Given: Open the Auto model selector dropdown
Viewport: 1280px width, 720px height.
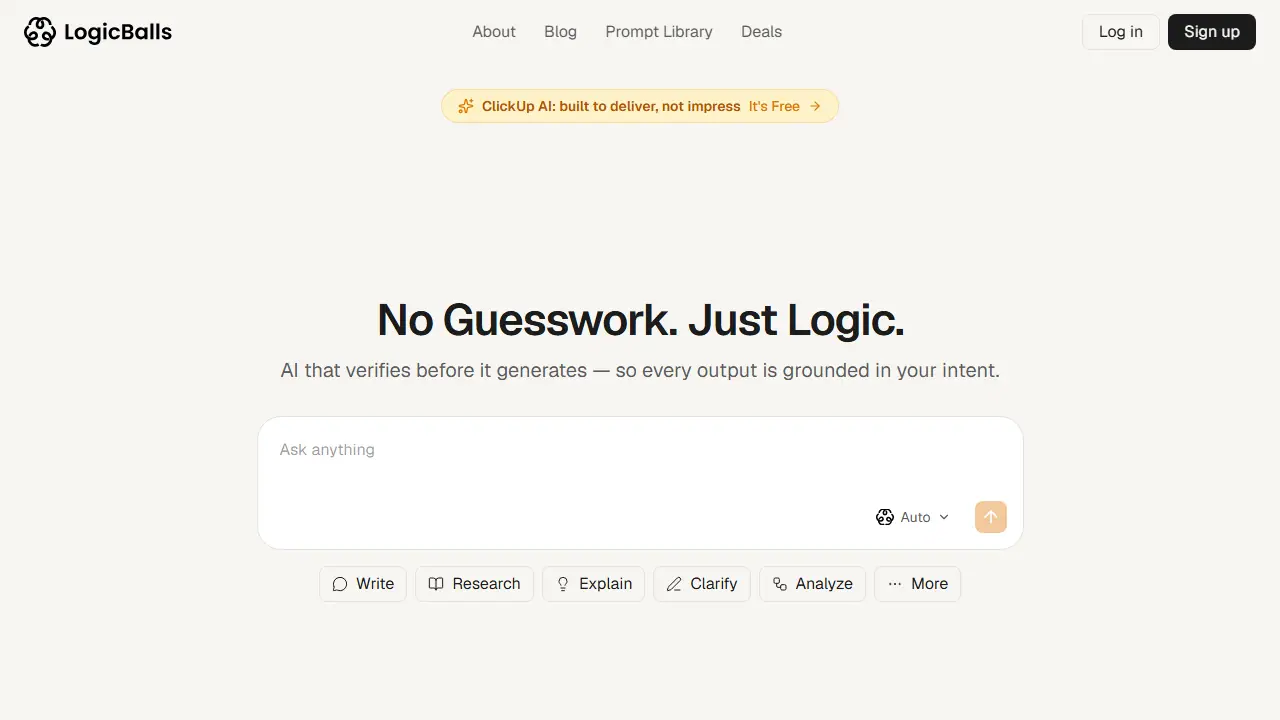Looking at the screenshot, I should (x=912, y=517).
